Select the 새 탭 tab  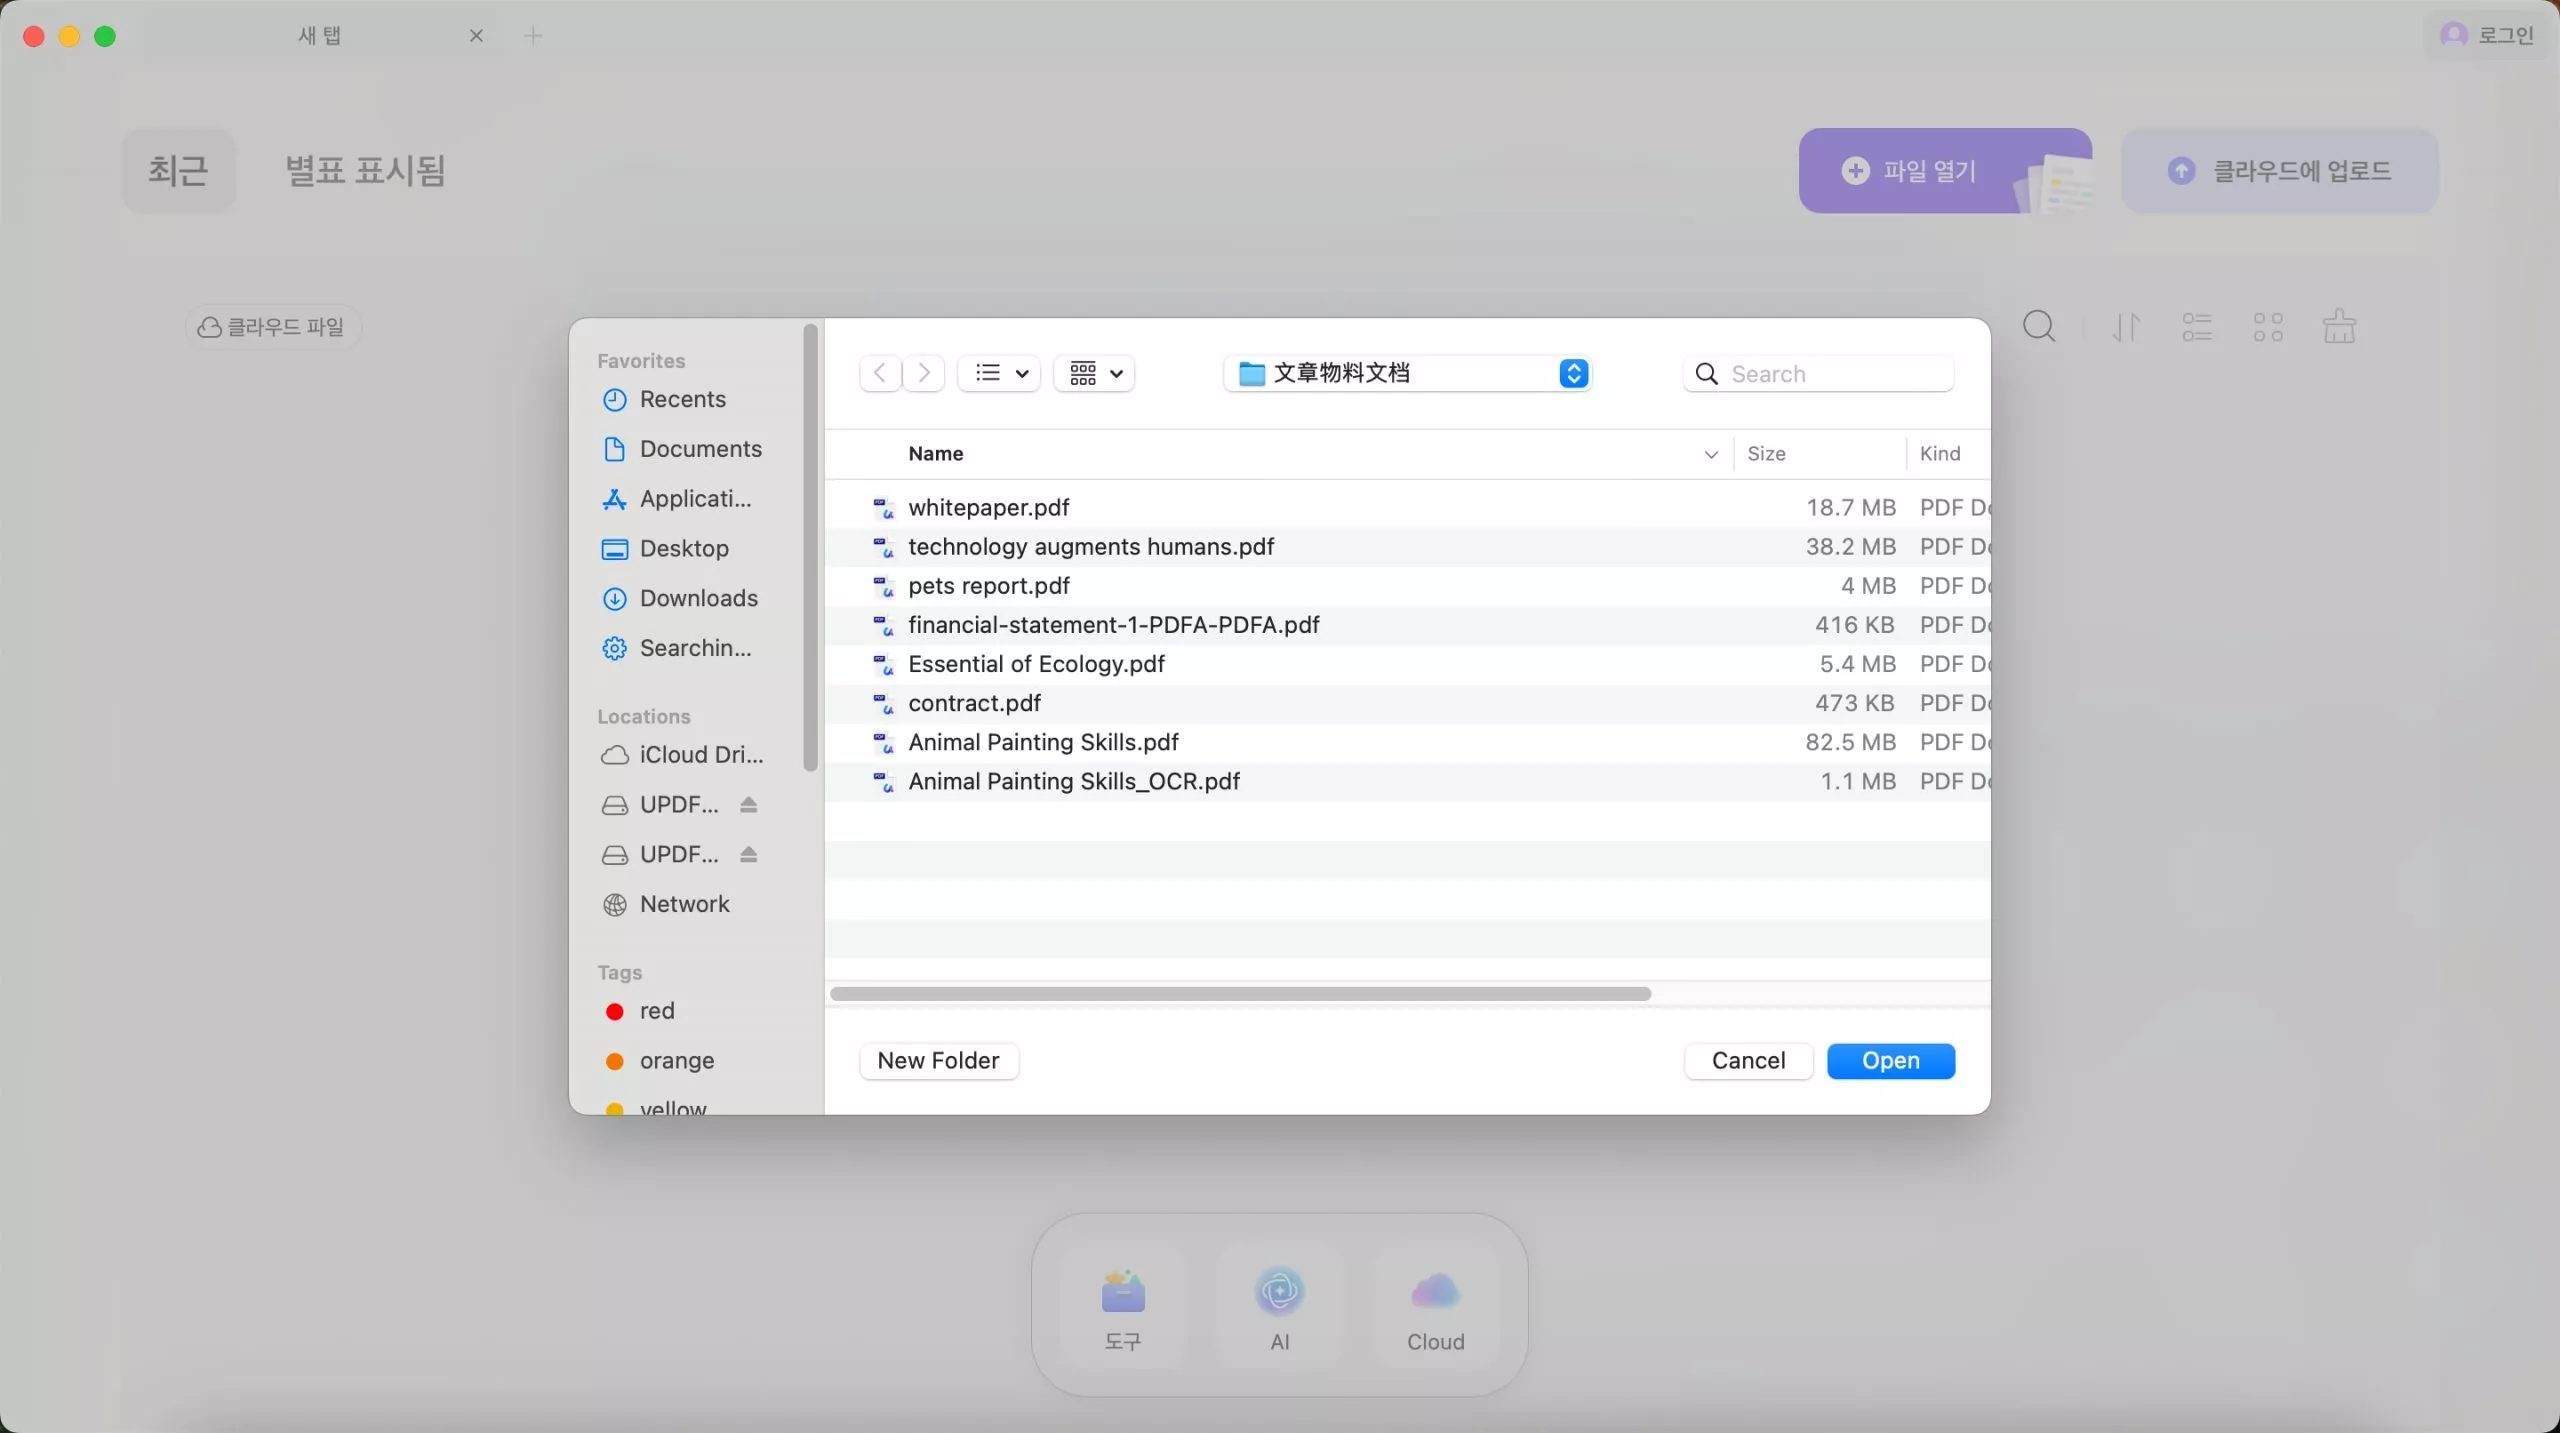(x=320, y=36)
